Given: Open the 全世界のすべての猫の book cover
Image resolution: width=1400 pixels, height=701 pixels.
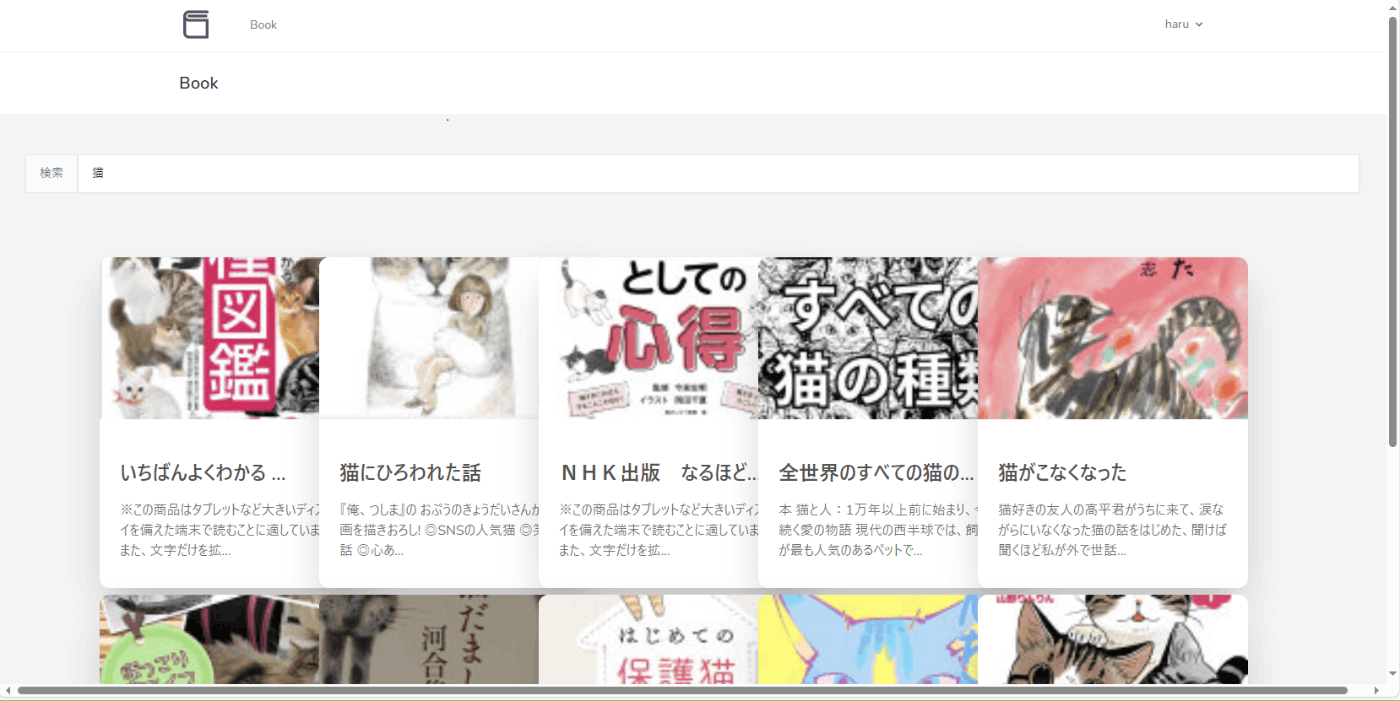Looking at the screenshot, I should (x=868, y=338).
